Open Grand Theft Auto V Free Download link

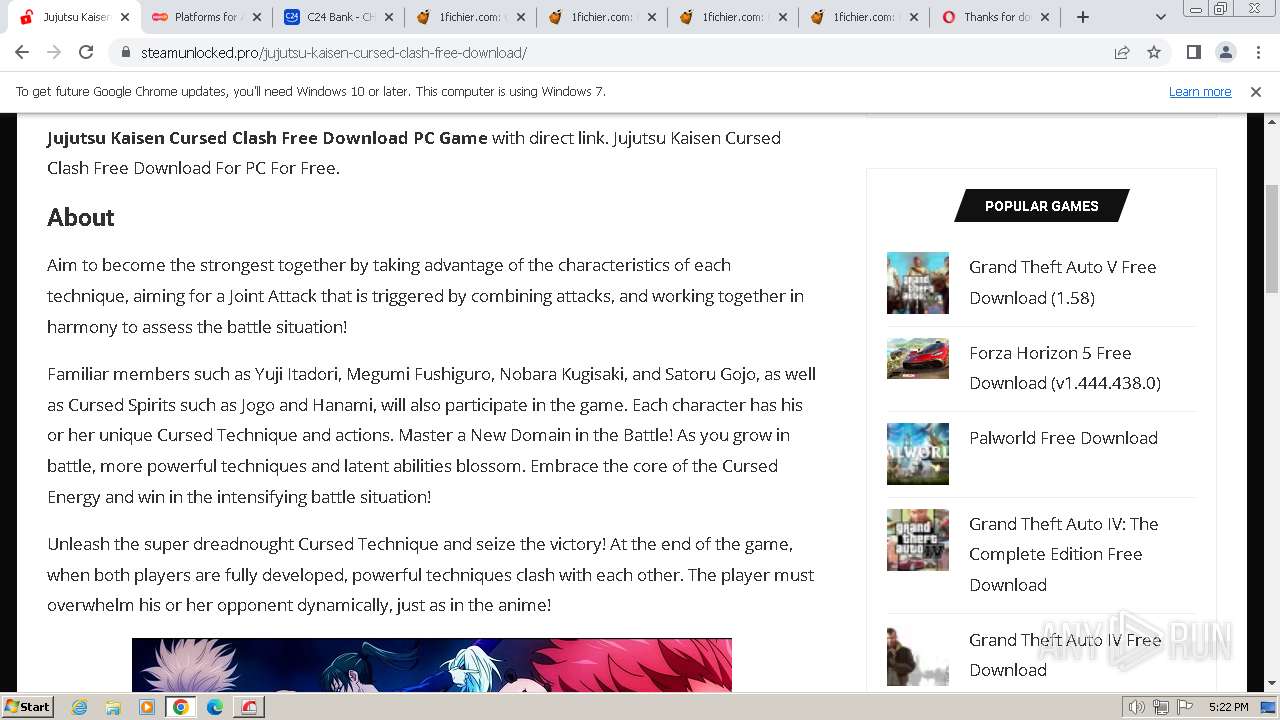pyautogui.click(x=1062, y=282)
